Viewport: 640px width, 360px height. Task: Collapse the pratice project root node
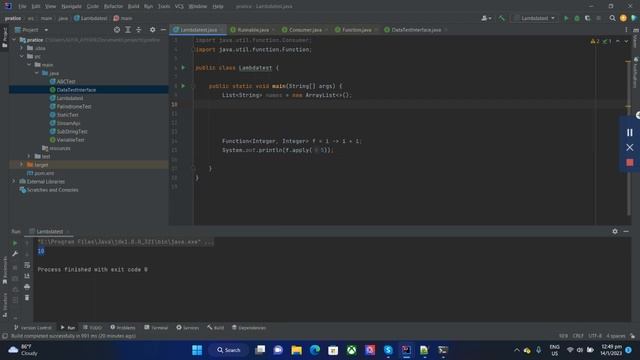14,40
